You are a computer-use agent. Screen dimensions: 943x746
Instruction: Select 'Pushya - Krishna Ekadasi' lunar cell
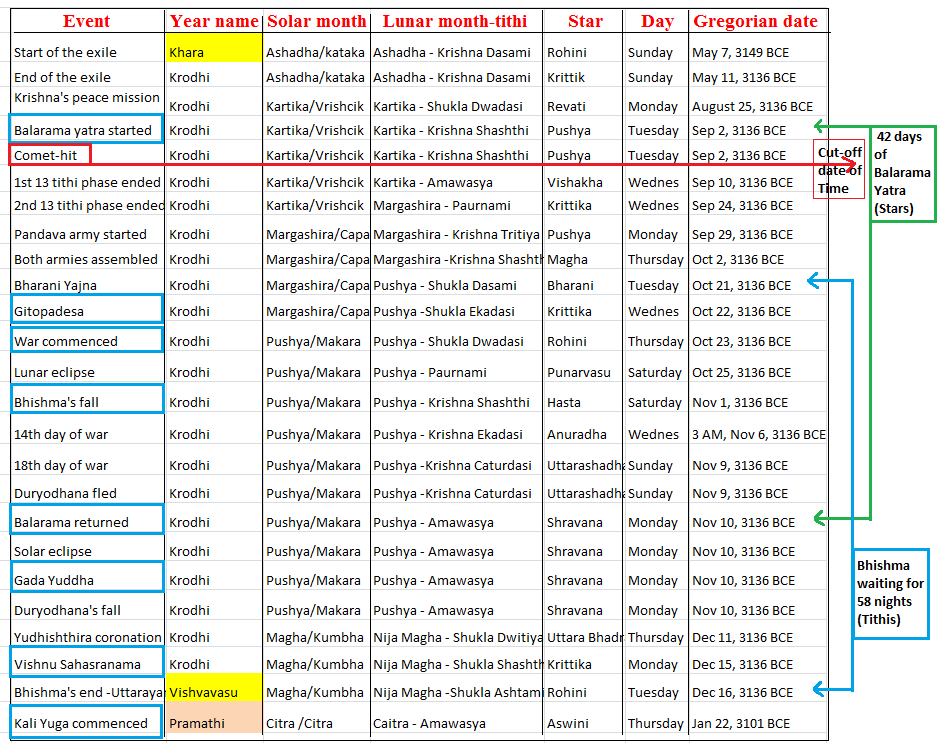coord(447,434)
